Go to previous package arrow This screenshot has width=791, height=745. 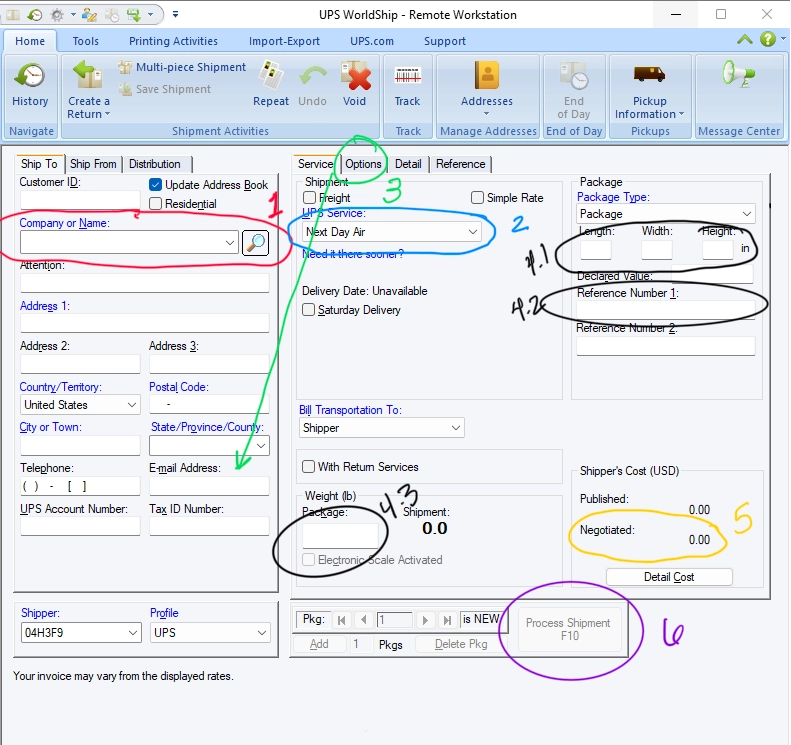click(364, 620)
